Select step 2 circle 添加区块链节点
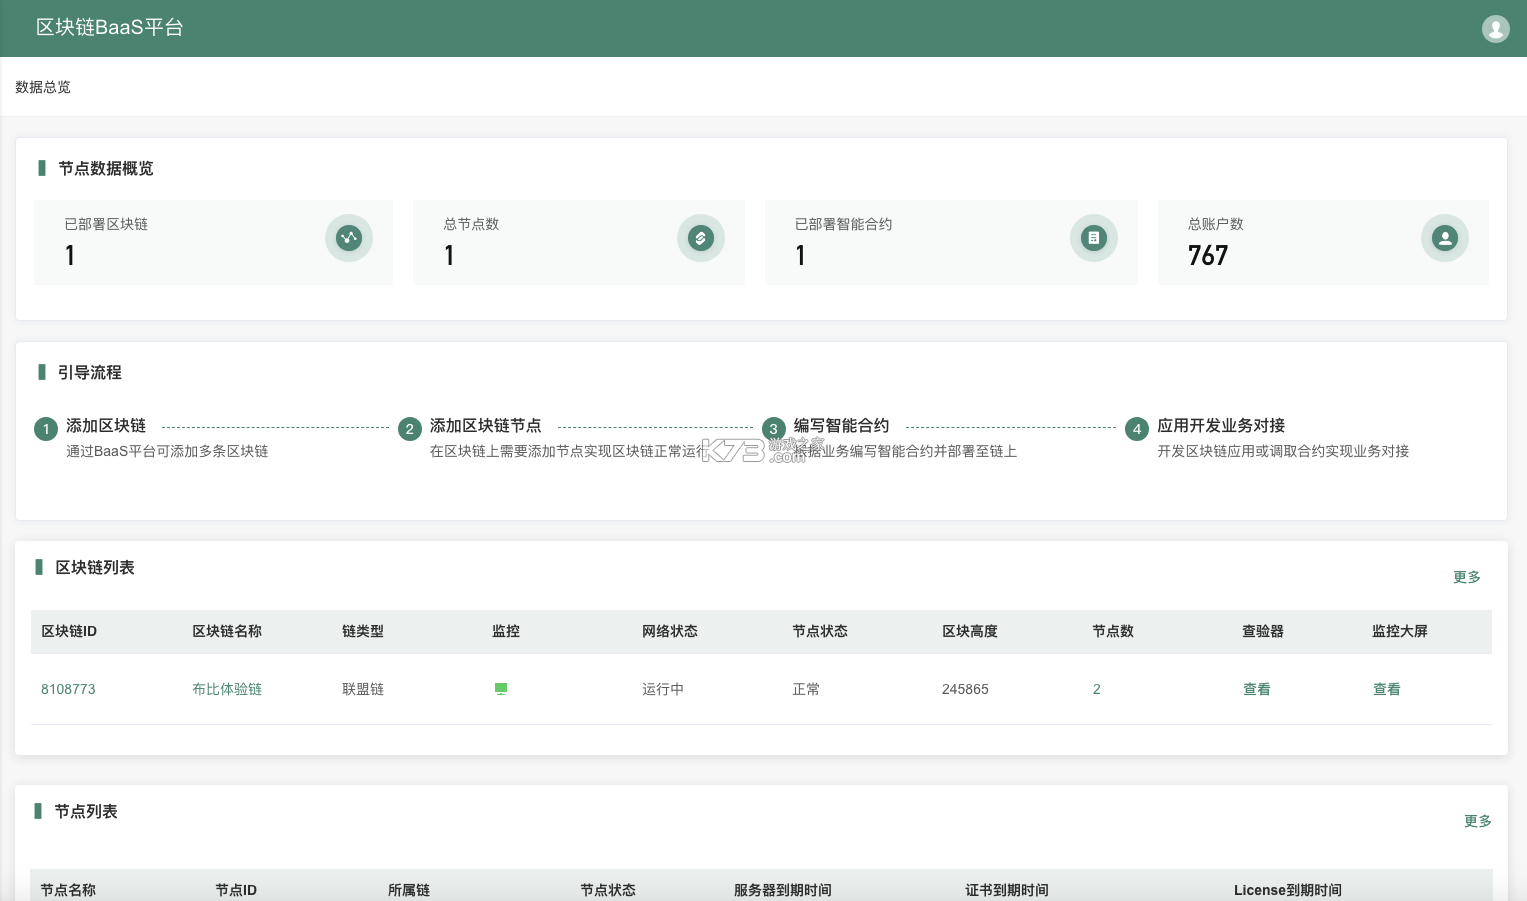The width and height of the screenshot is (1527, 901). coord(409,429)
